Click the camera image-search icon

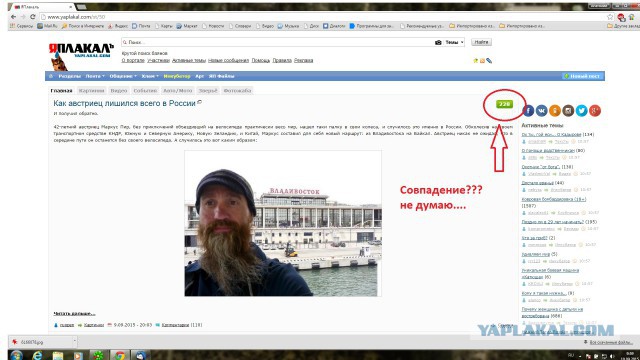pyautogui.click(x=438, y=42)
